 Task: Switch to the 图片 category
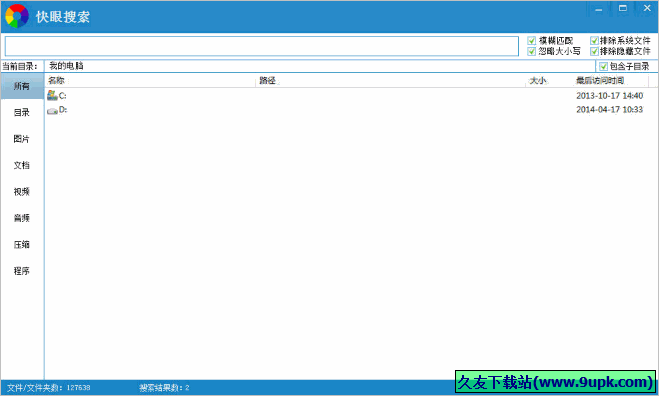[x=22, y=139]
